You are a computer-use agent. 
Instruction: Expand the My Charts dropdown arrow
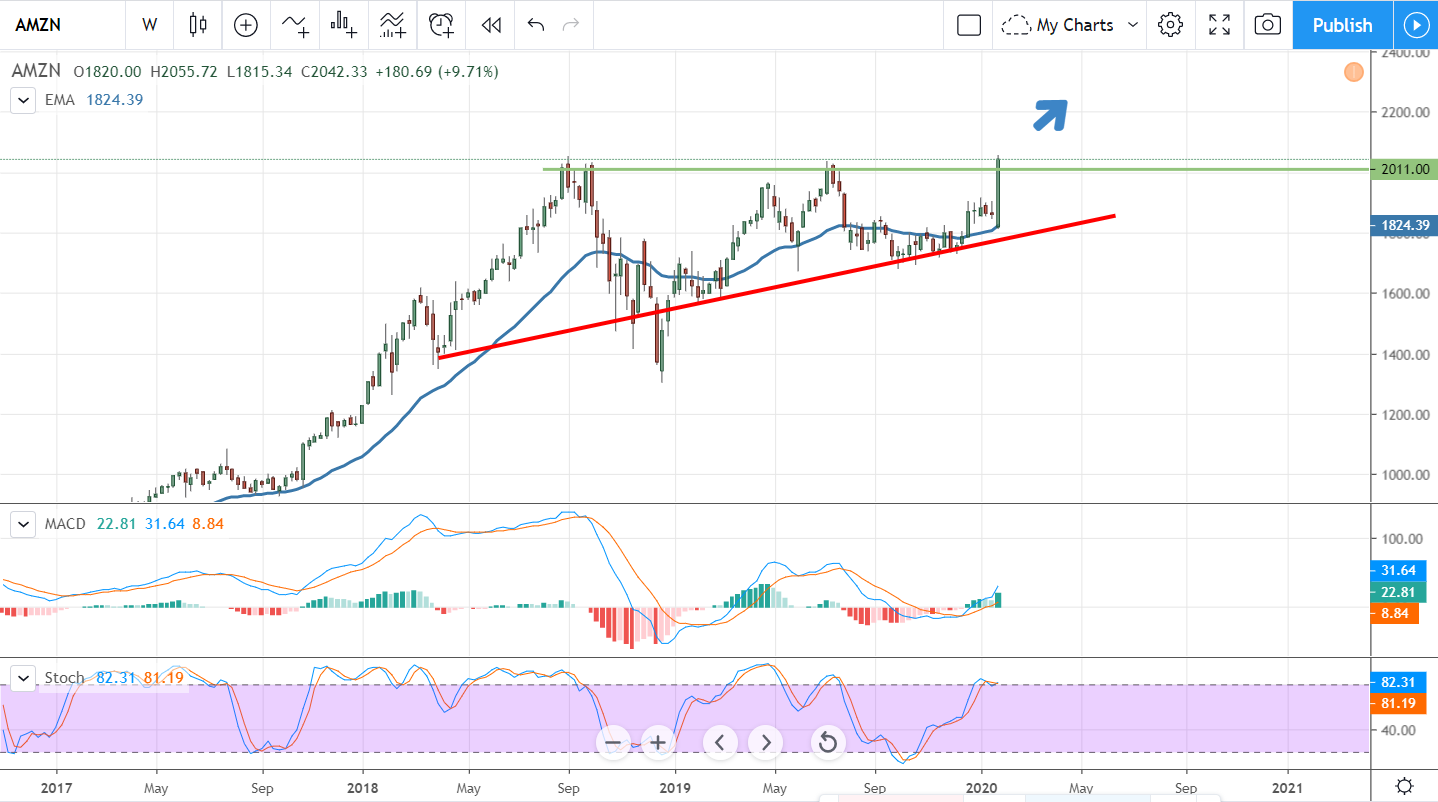(1133, 25)
